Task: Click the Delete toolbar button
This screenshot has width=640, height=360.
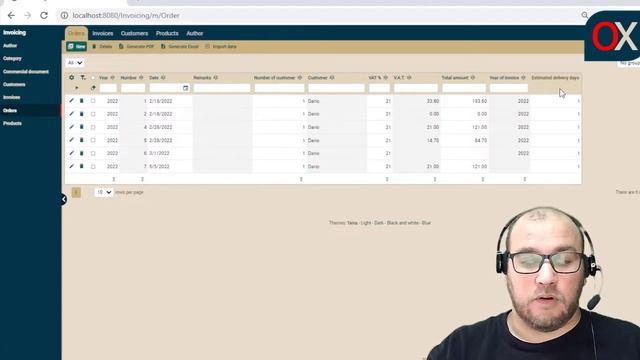Action: click(x=102, y=47)
